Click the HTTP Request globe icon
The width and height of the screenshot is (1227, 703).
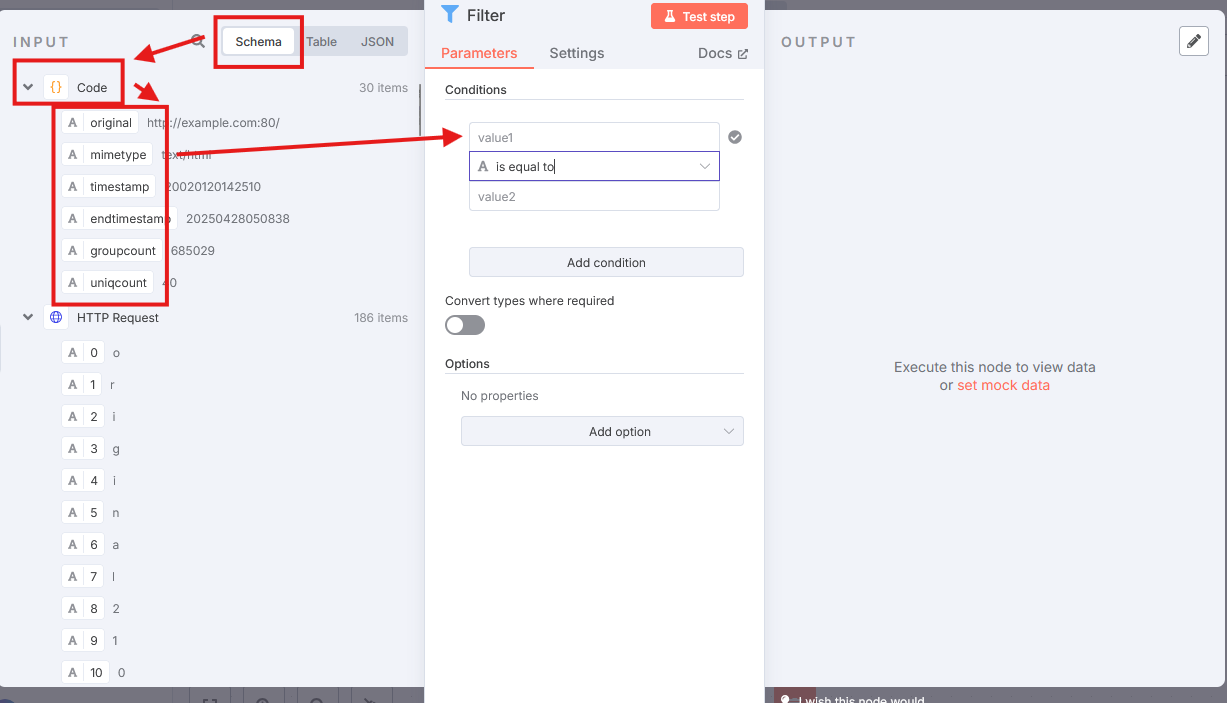[56, 317]
